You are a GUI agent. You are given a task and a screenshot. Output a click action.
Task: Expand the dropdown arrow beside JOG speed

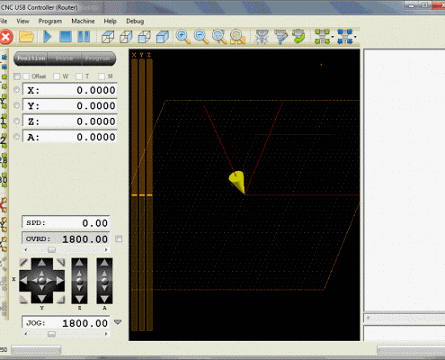118,322
